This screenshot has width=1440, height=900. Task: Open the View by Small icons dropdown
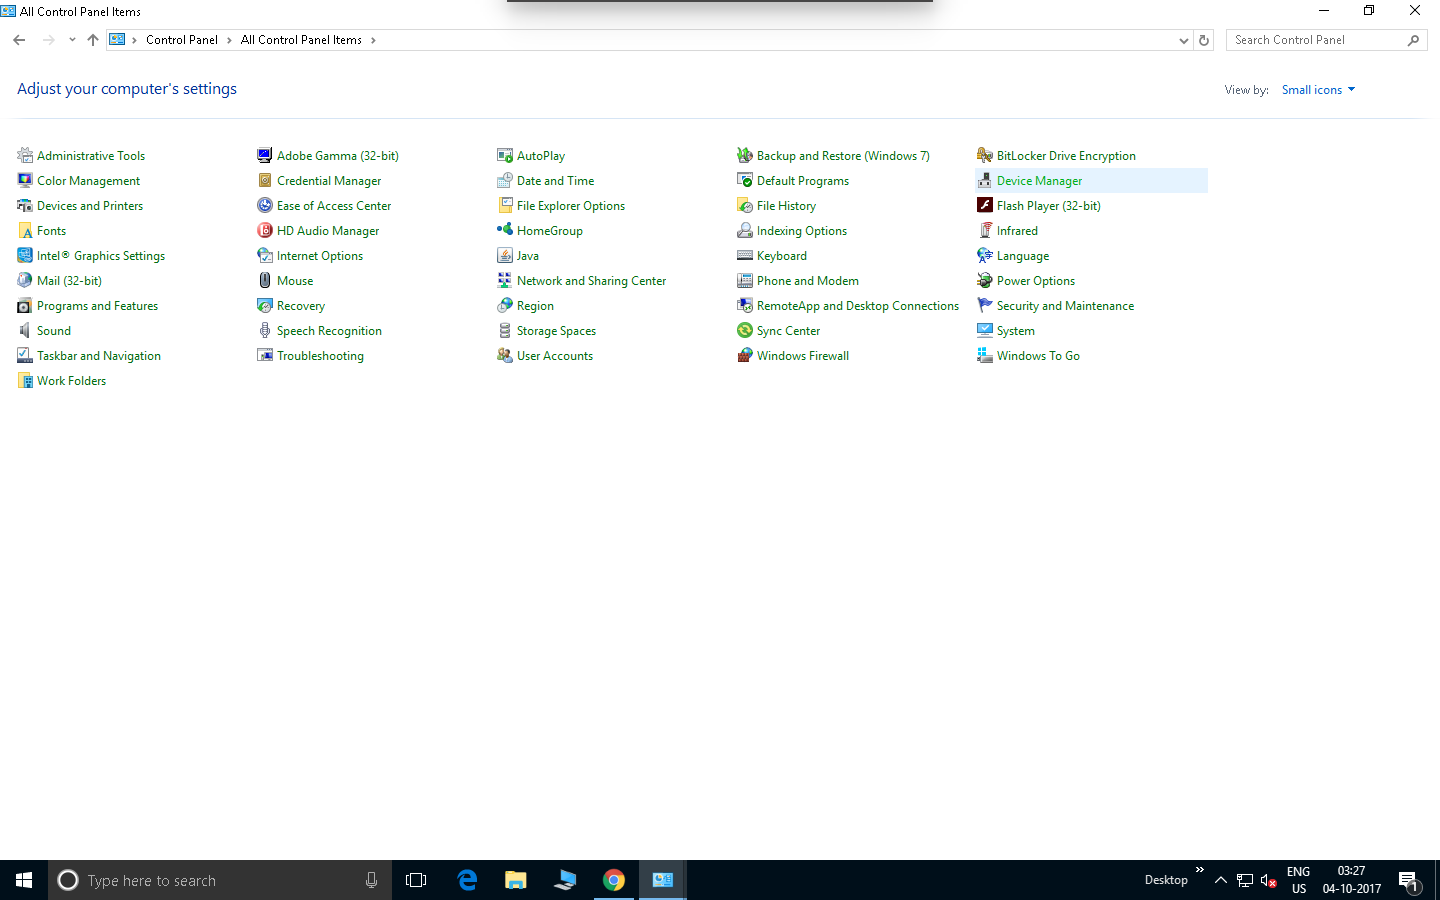1318,90
